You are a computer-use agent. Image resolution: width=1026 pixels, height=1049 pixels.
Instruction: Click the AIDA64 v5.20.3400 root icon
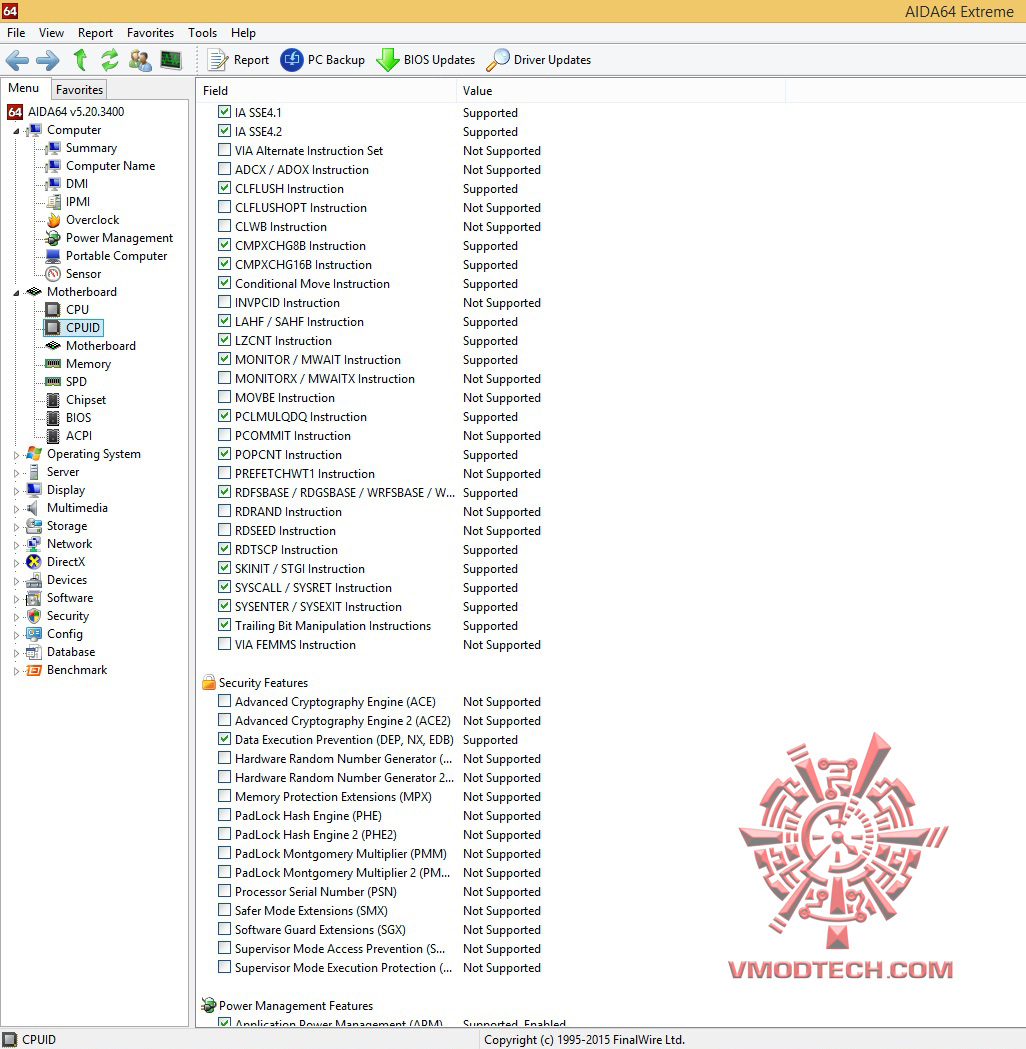click(x=15, y=112)
